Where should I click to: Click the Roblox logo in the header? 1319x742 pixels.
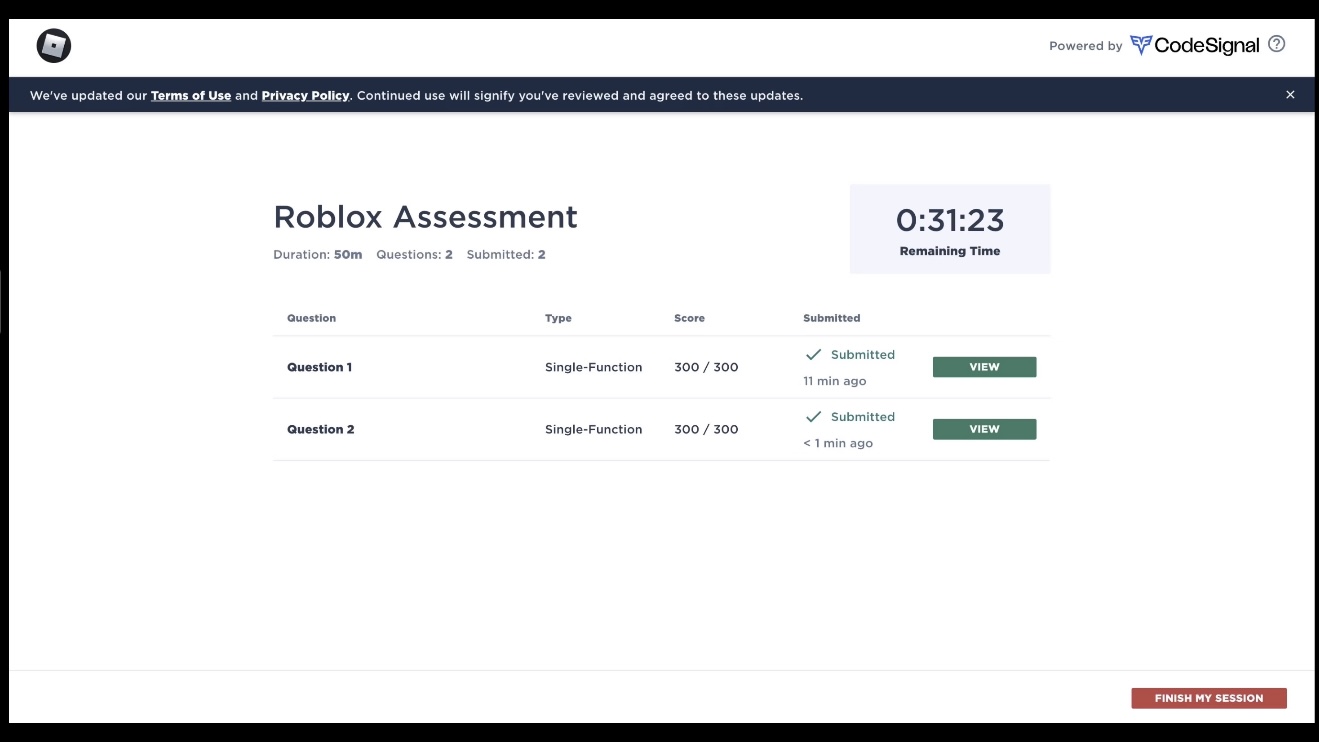click(54, 46)
